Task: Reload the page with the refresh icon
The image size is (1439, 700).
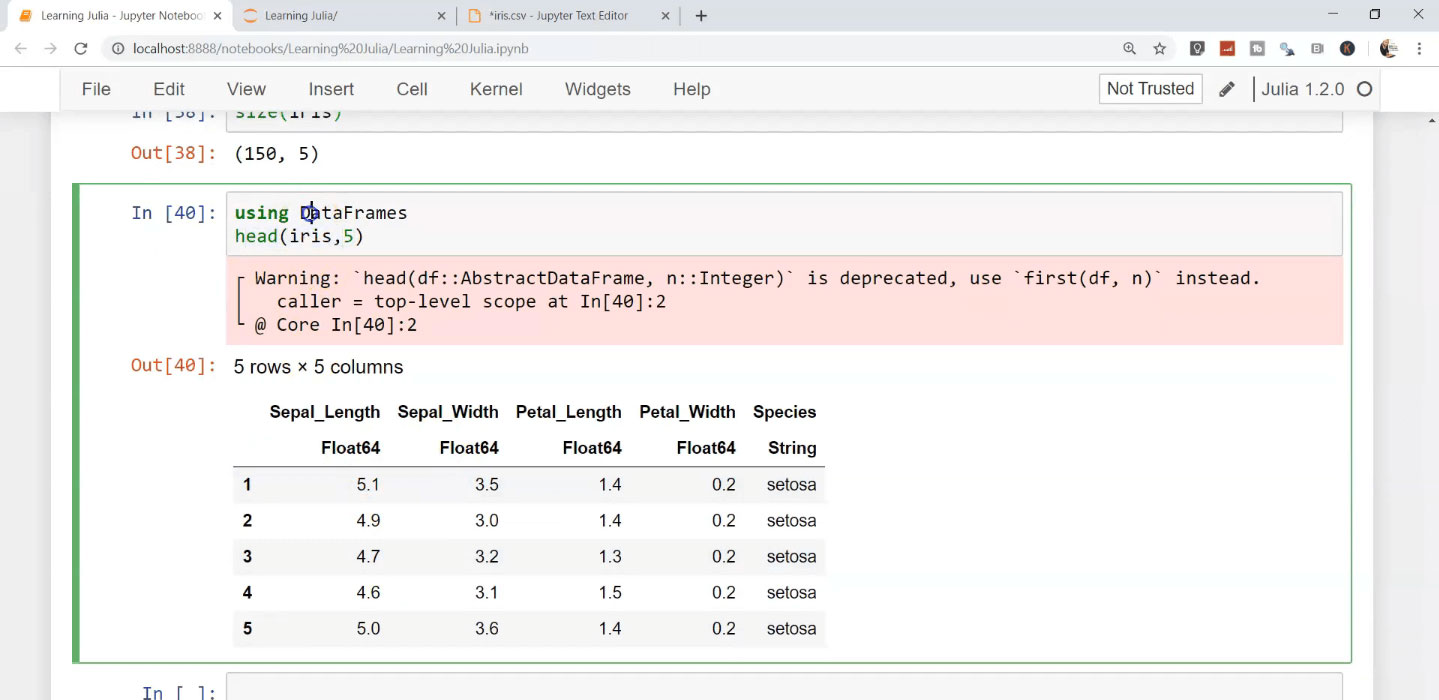Action: tap(81, 48)
